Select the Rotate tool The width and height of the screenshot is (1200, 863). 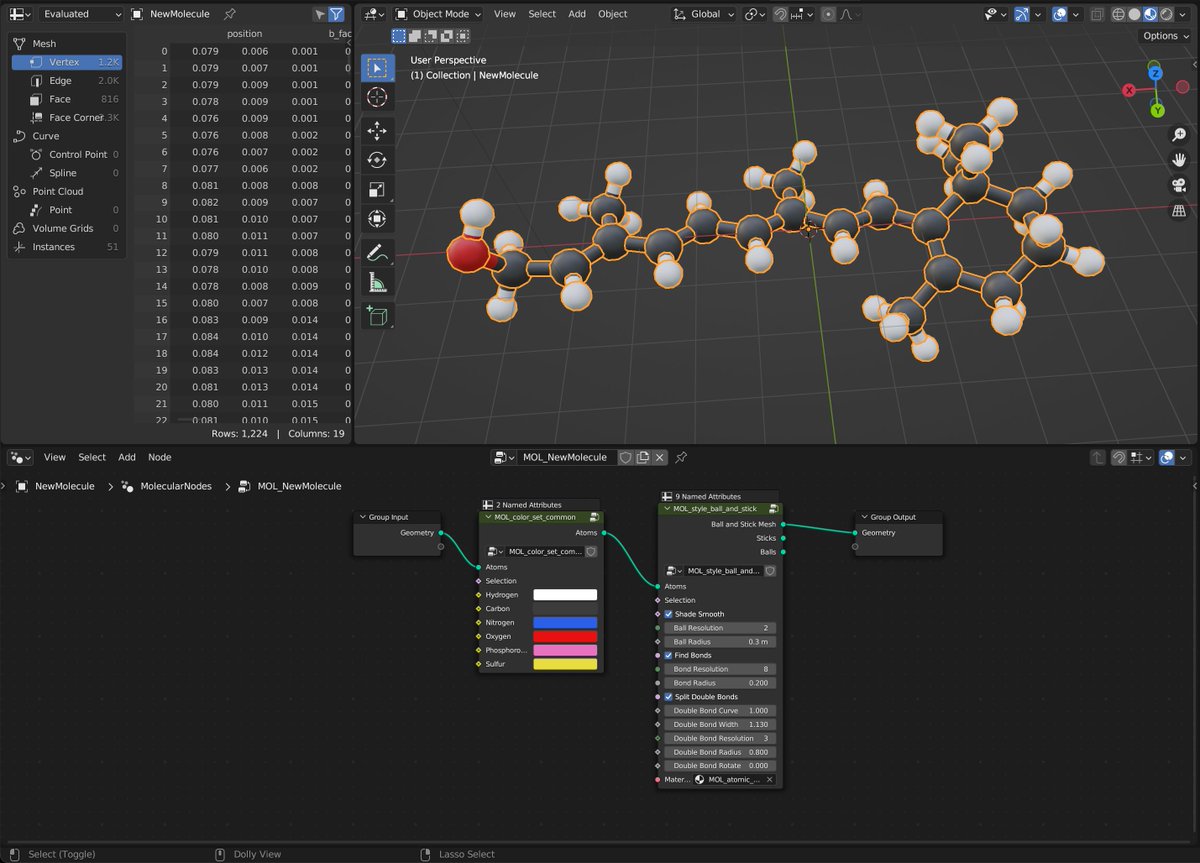coord(376,160)
